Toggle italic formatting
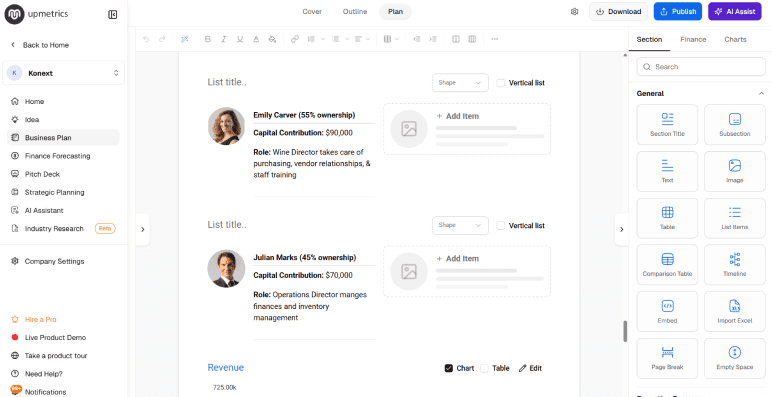Viewport: 772px width, 397px height. click(x=224, y=39)
